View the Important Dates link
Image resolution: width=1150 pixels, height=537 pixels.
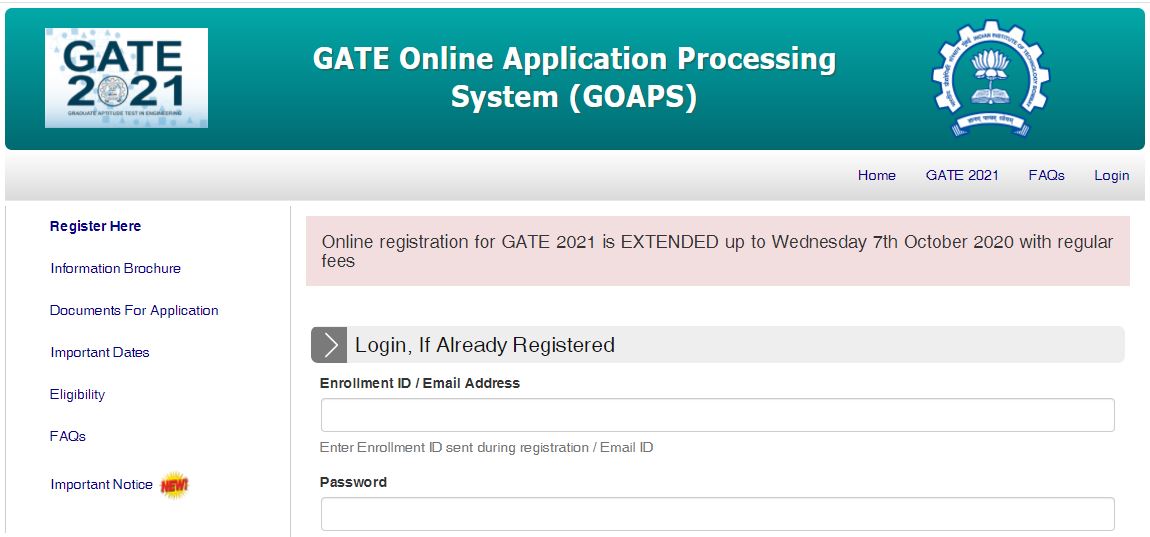click(100, 352)
